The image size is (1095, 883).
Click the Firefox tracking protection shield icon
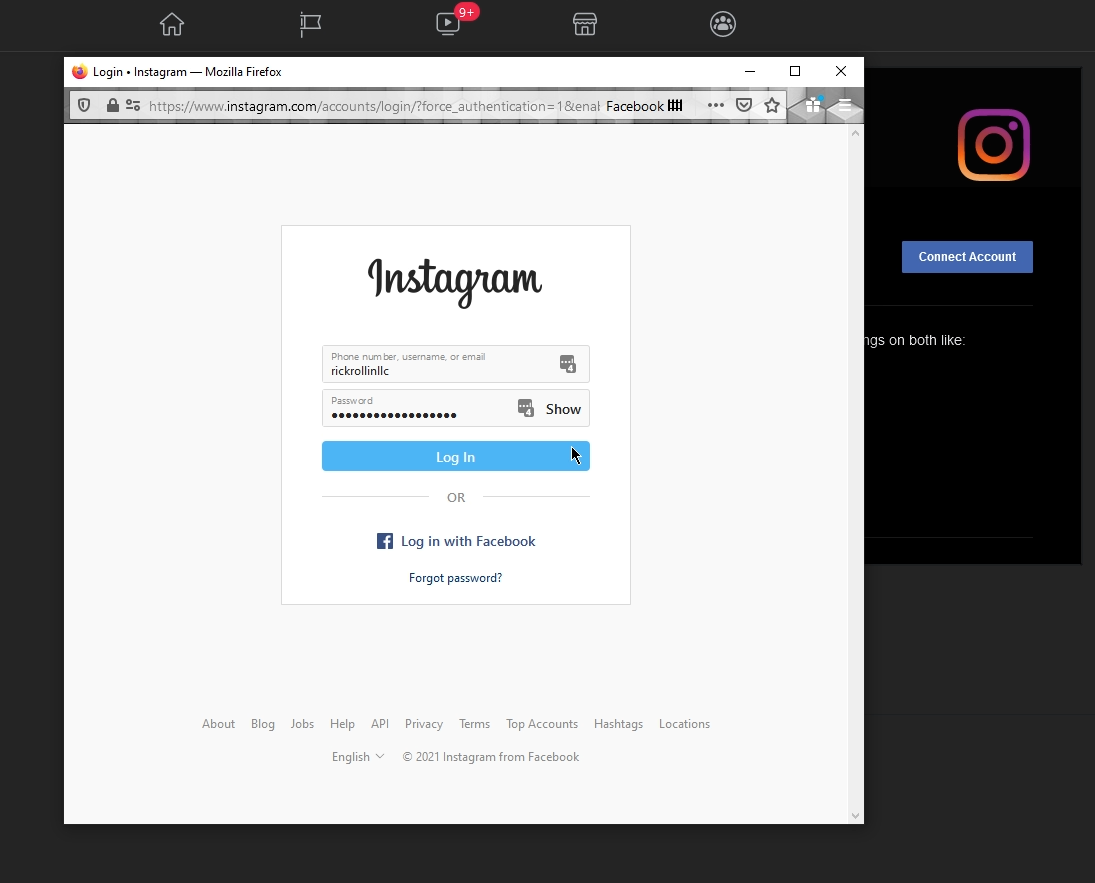pos(84,105)
